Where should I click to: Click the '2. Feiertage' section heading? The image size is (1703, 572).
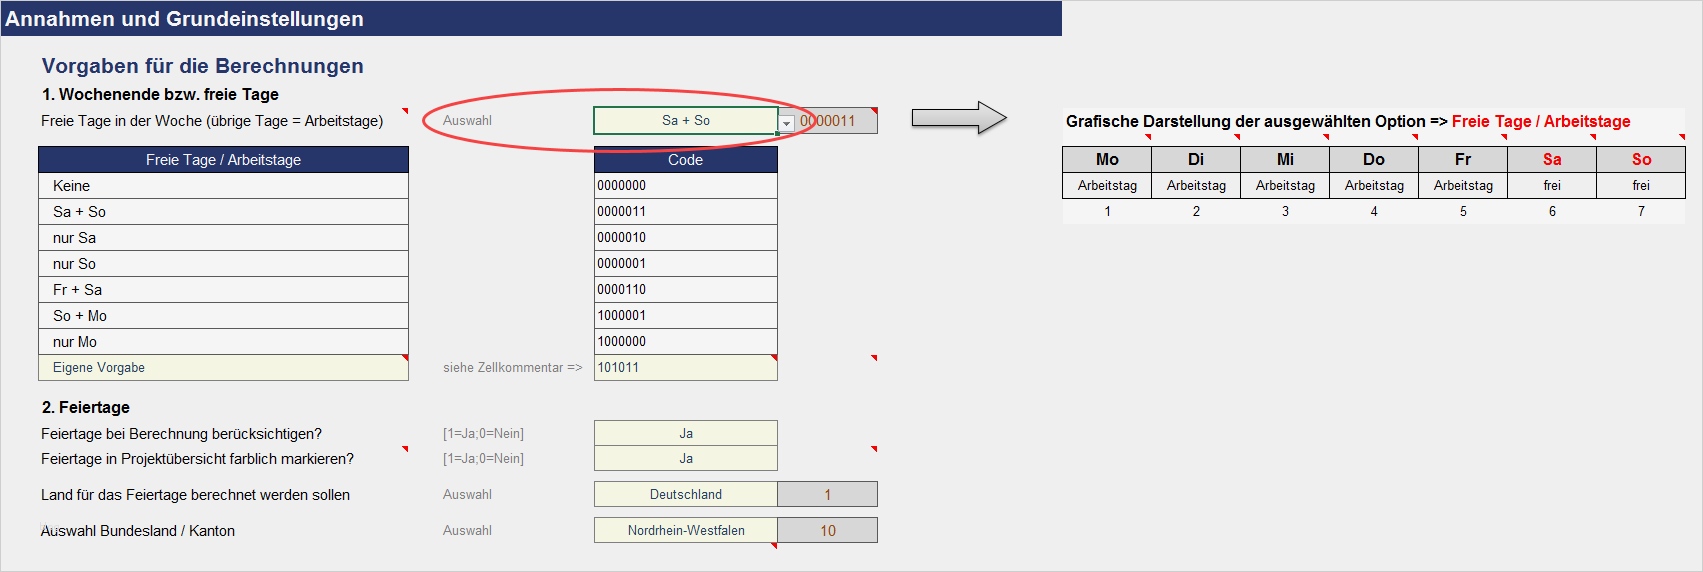point(86,407)
